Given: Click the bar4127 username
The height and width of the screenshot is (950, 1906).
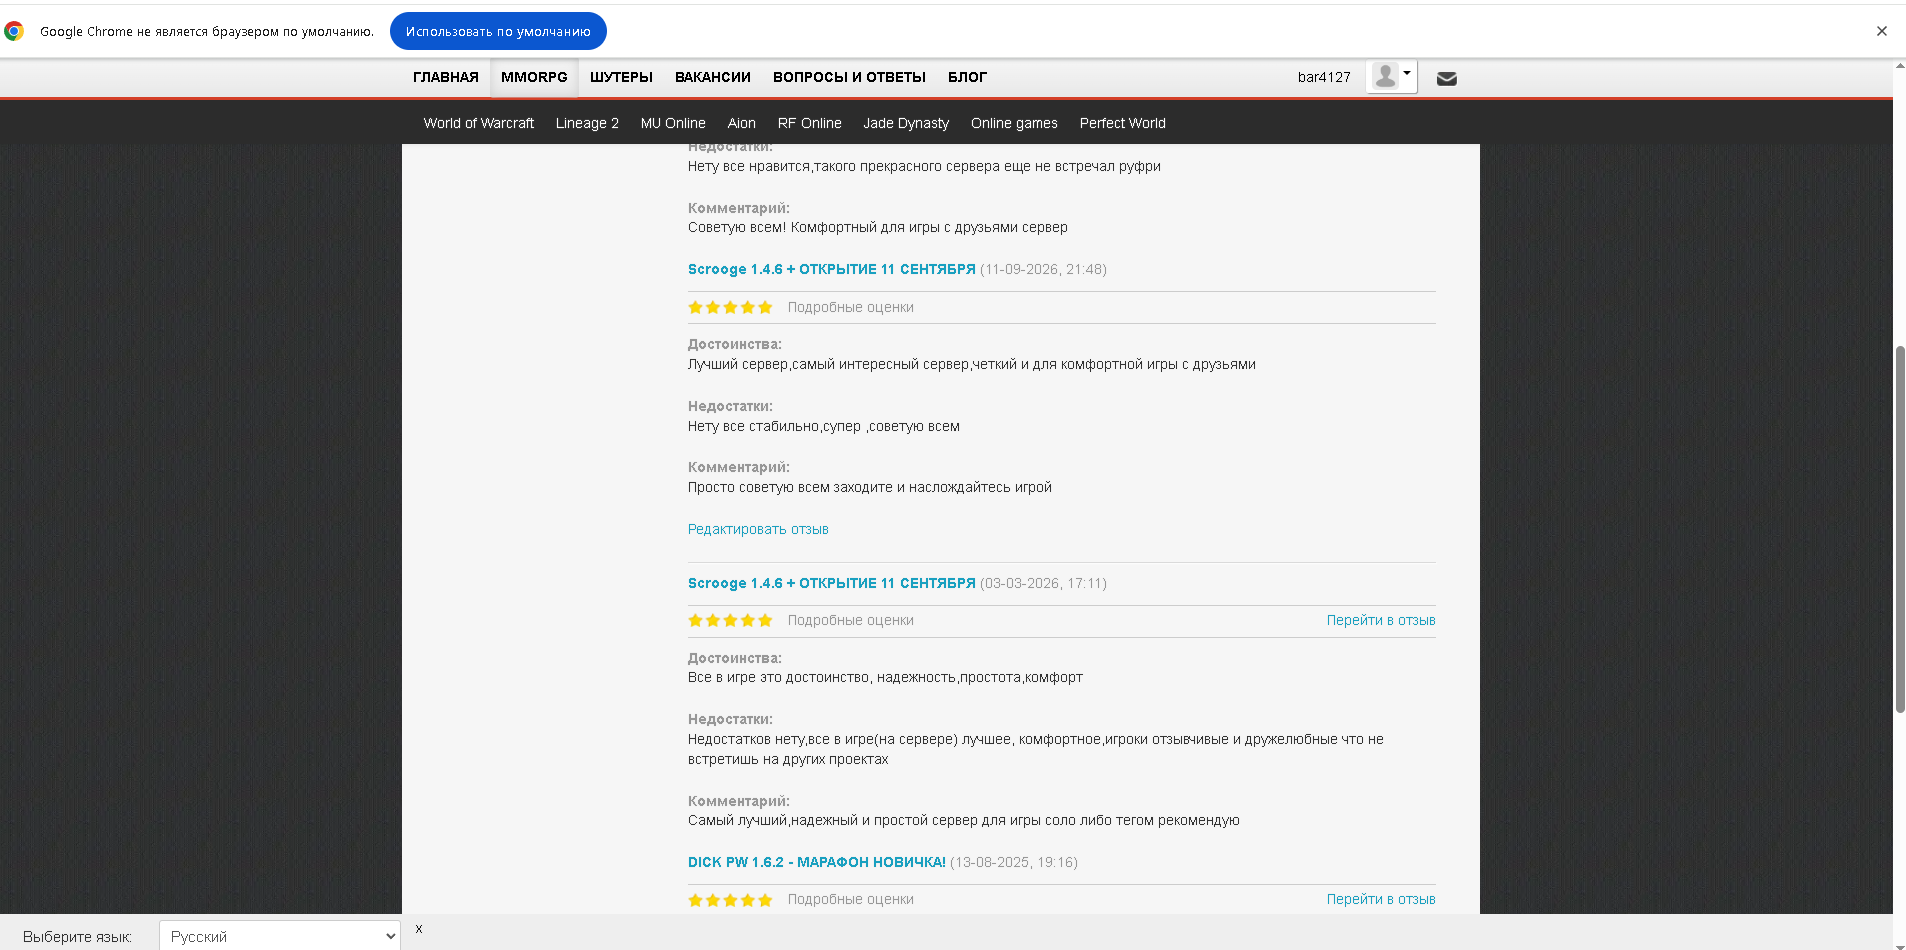Looking at the screenshot, I should 1324,77.
